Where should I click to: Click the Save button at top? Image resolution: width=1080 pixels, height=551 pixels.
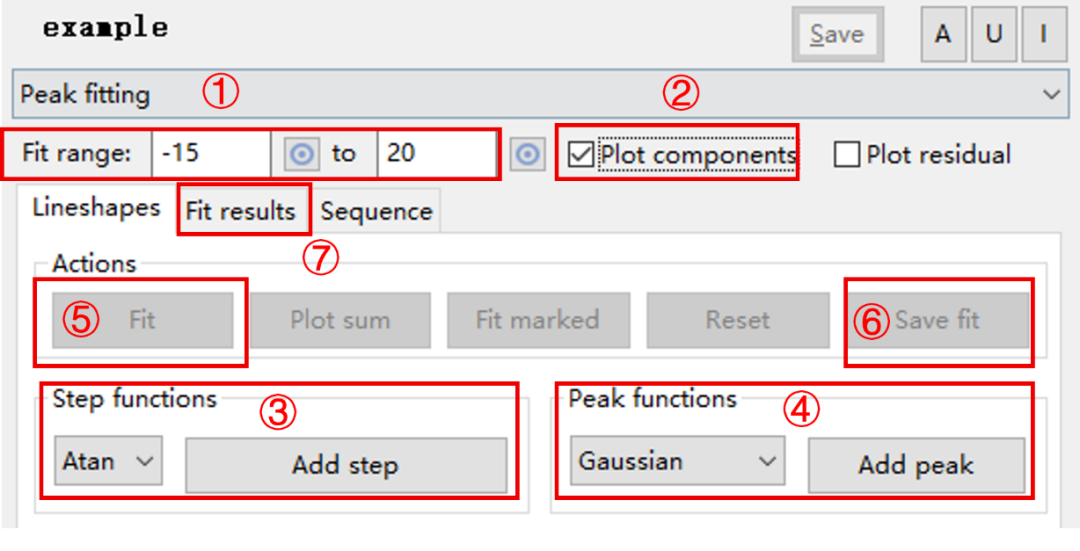[836, 34]
